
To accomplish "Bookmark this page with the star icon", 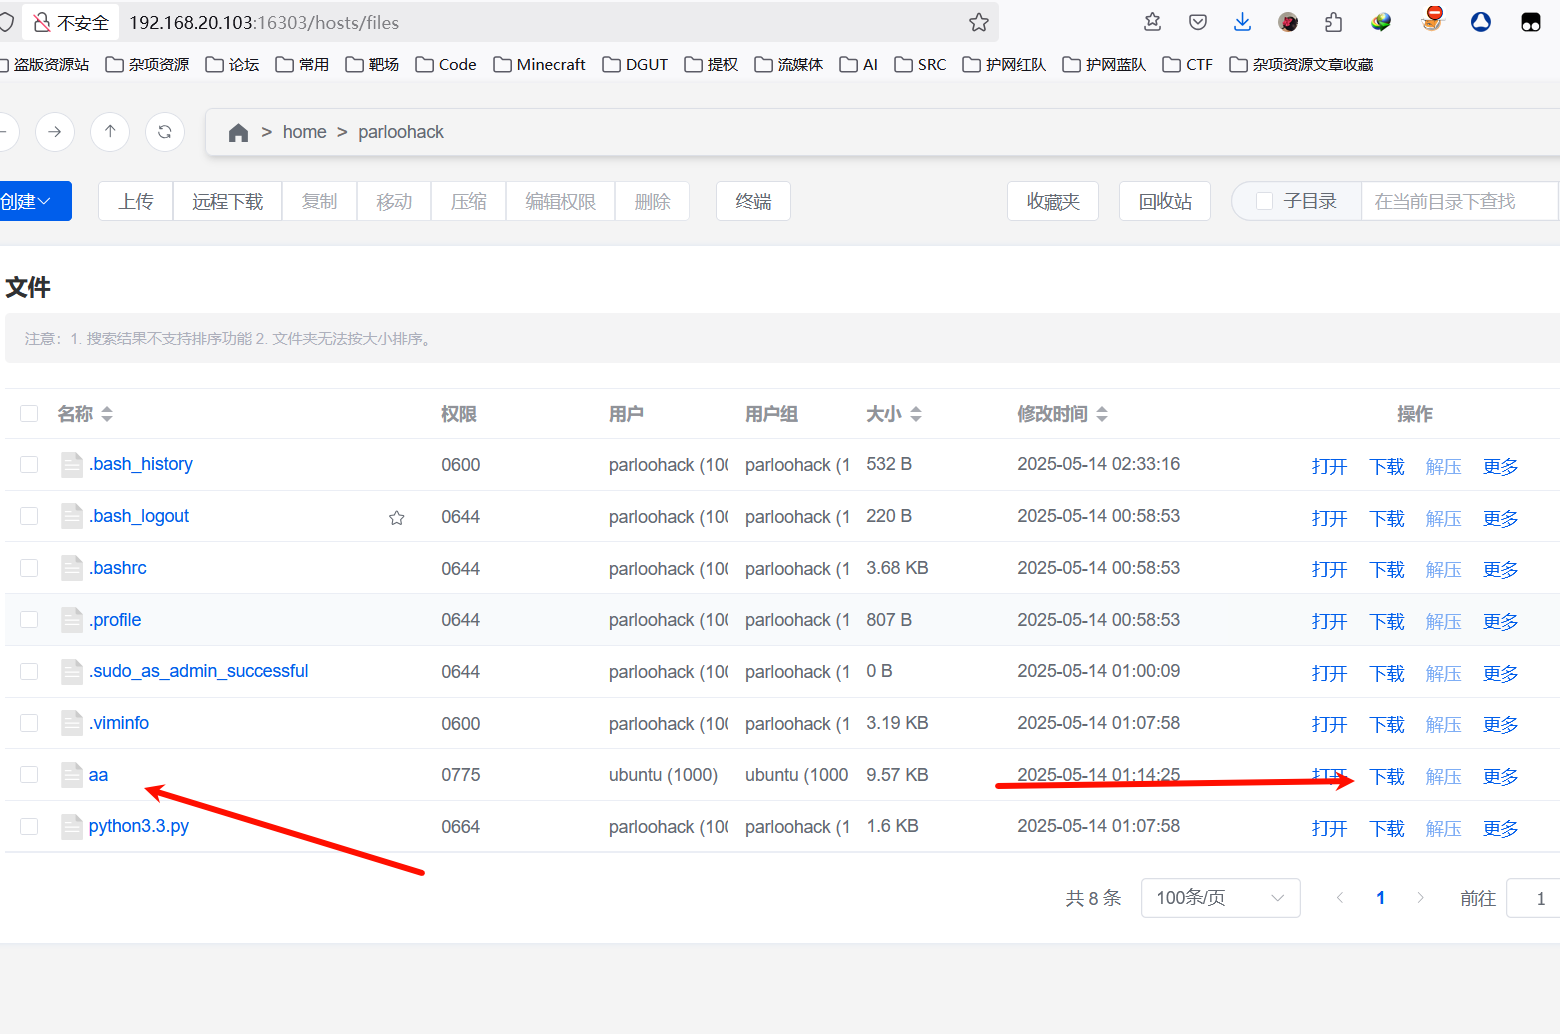I will click(978, 22).
